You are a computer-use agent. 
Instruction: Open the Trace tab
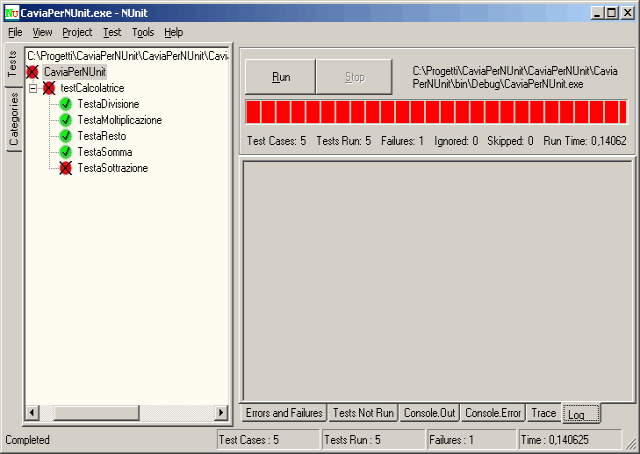544,413
